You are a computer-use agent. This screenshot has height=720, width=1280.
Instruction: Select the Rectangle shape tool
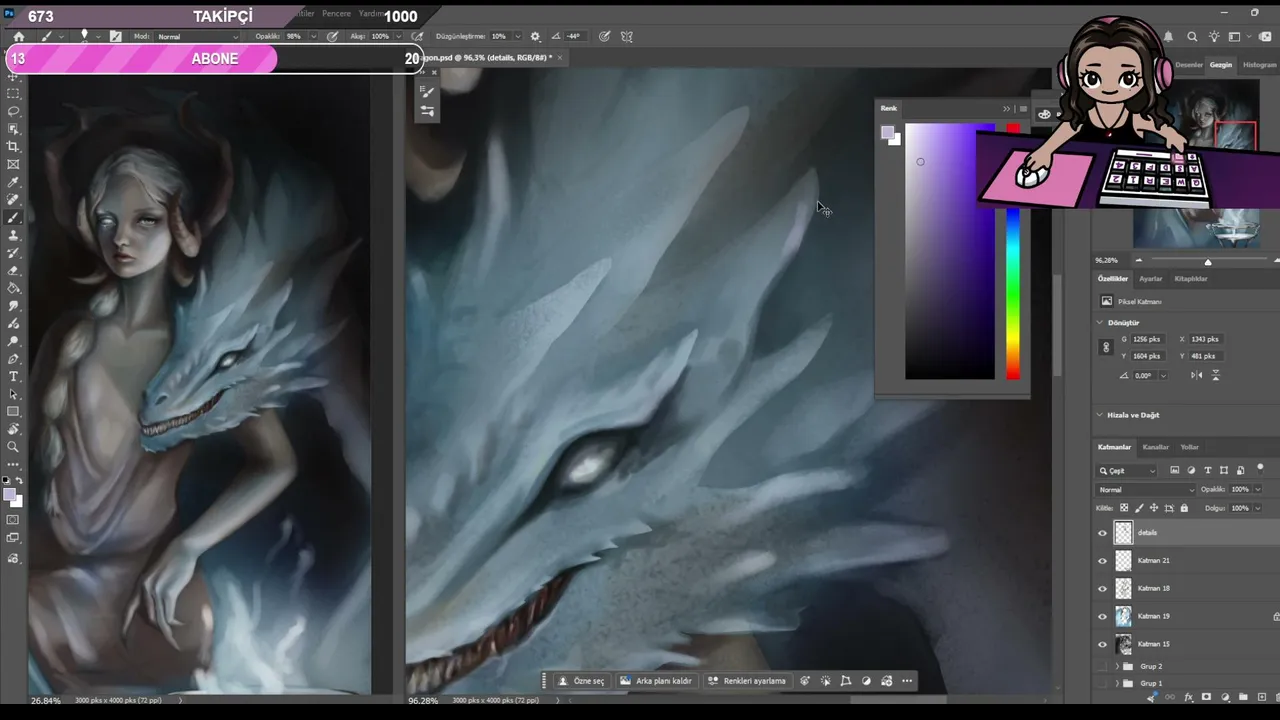click(13, 412)
